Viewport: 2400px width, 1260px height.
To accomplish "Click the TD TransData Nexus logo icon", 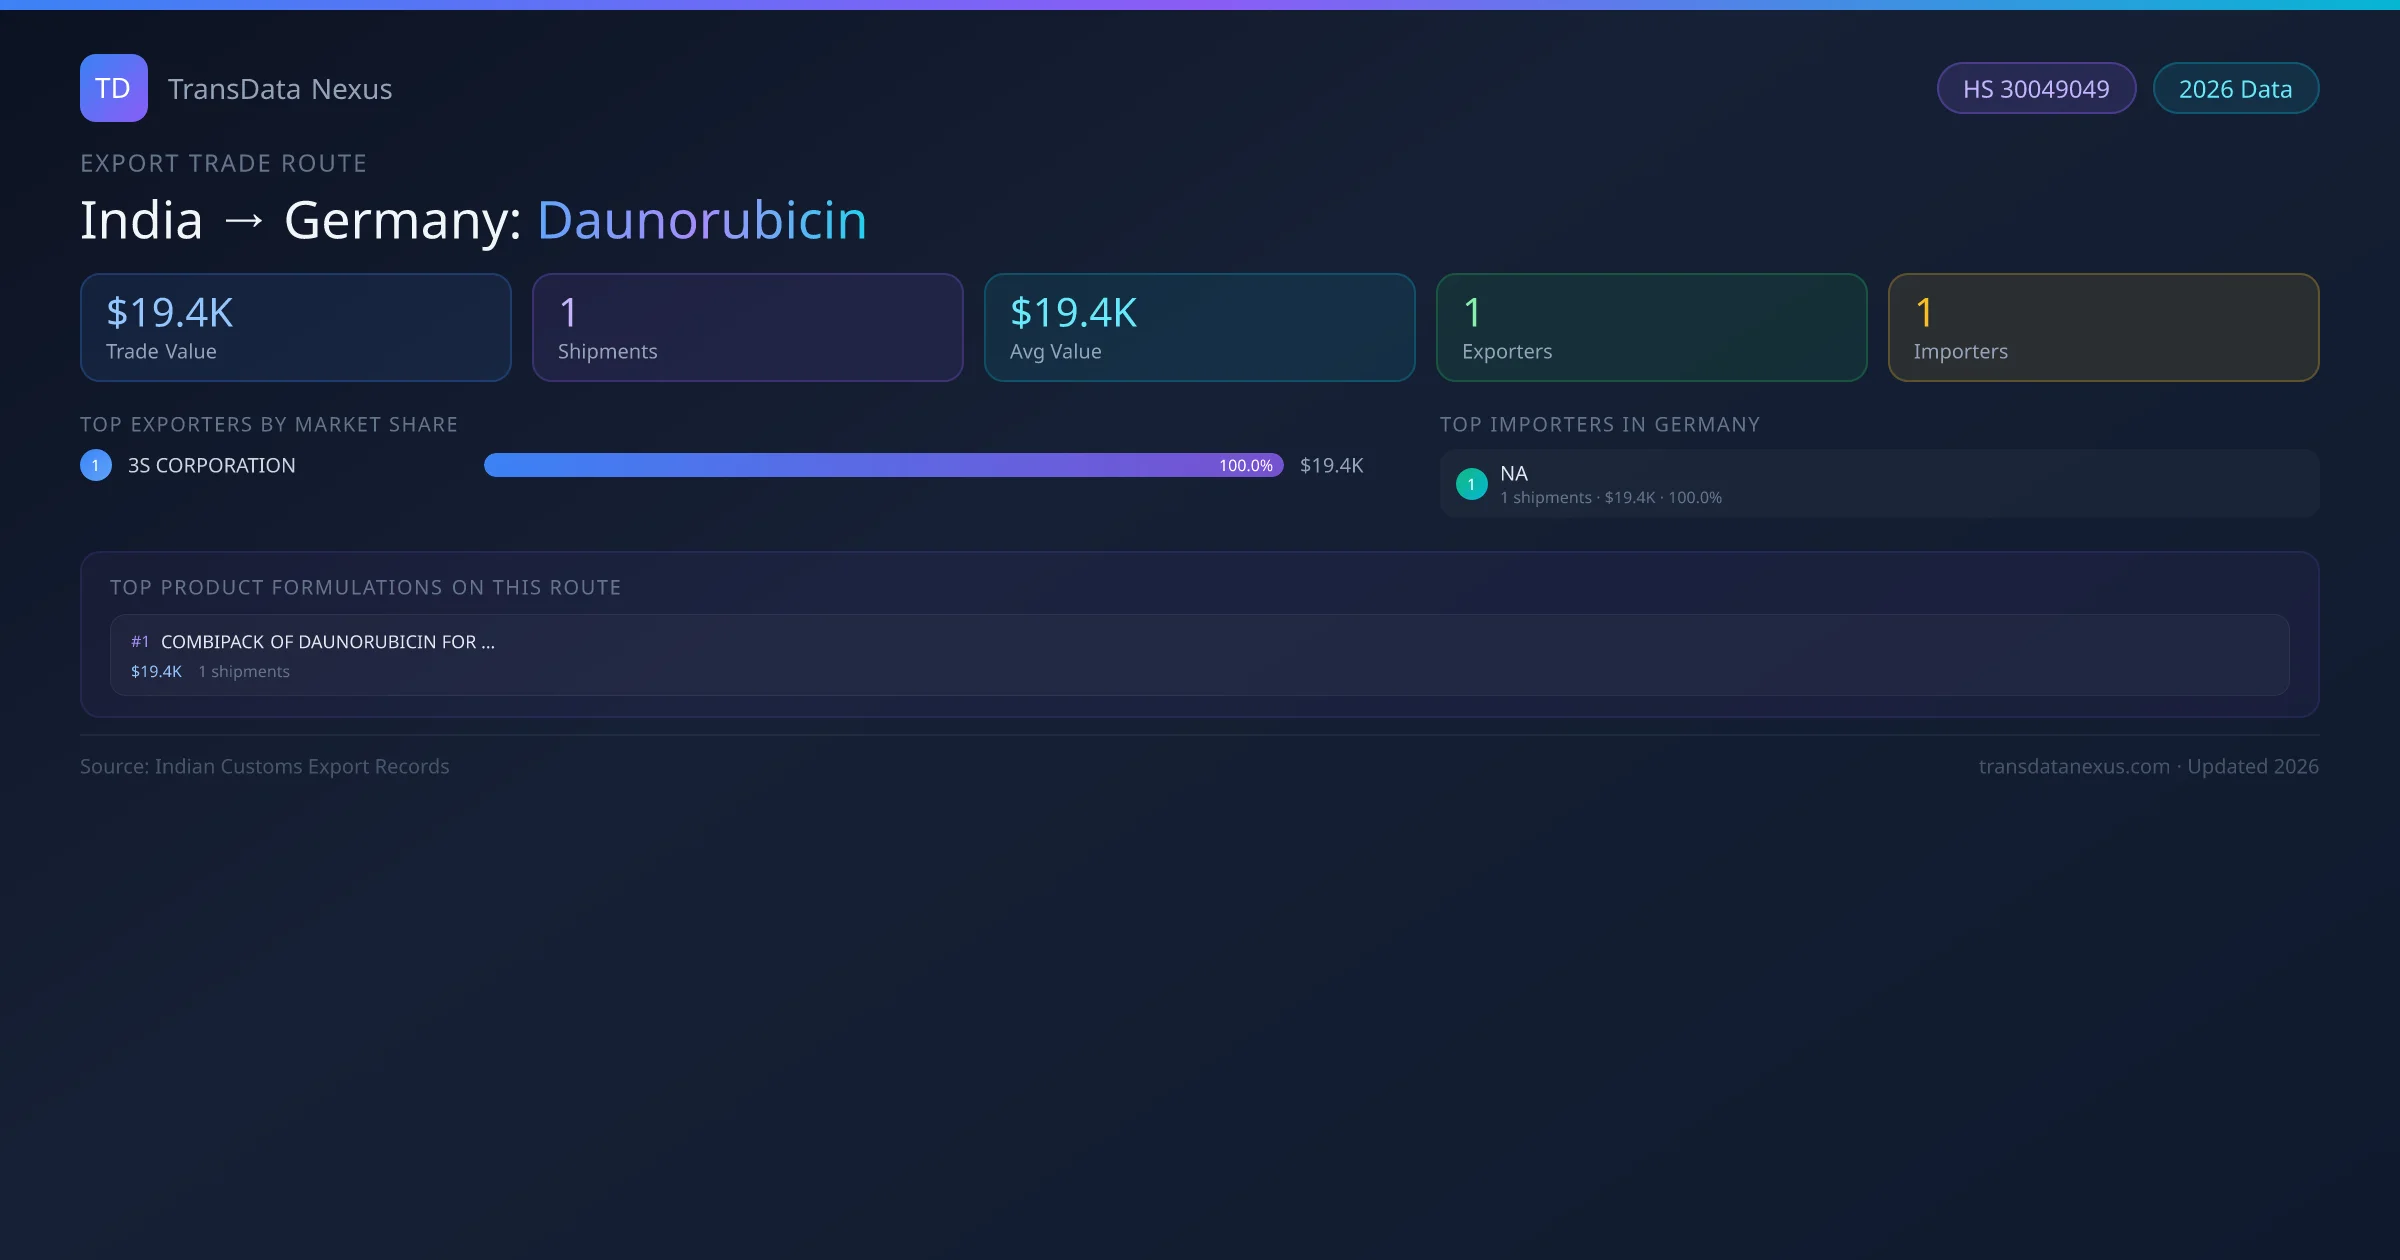I will (113, 88).
